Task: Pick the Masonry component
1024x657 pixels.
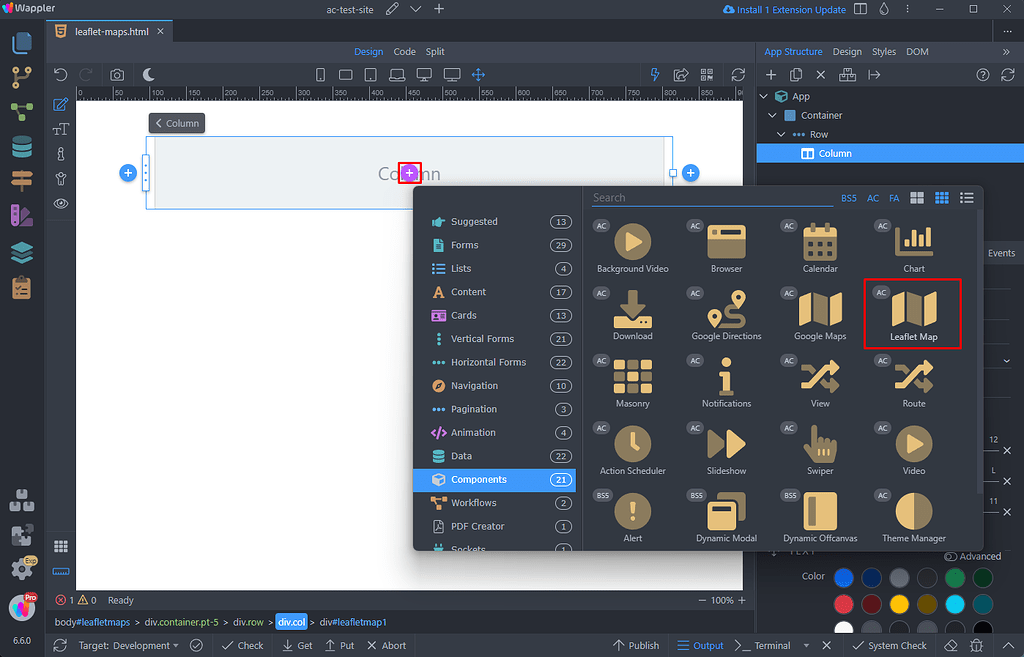Action: (632, 379)
